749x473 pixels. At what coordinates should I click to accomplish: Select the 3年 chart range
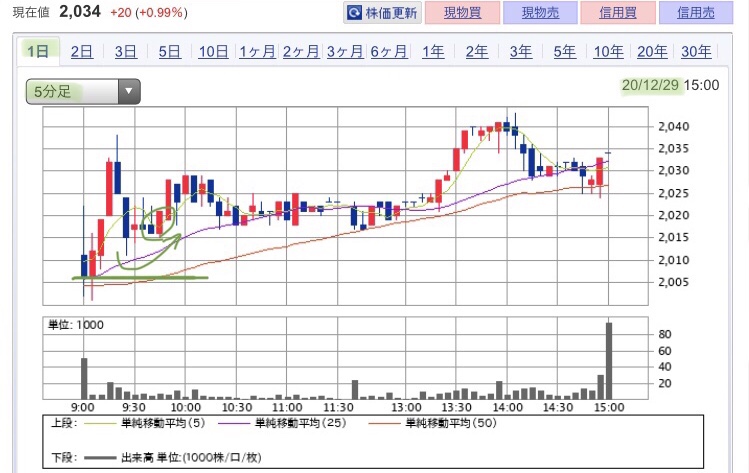pyautogui.click(x=521, y=51)
